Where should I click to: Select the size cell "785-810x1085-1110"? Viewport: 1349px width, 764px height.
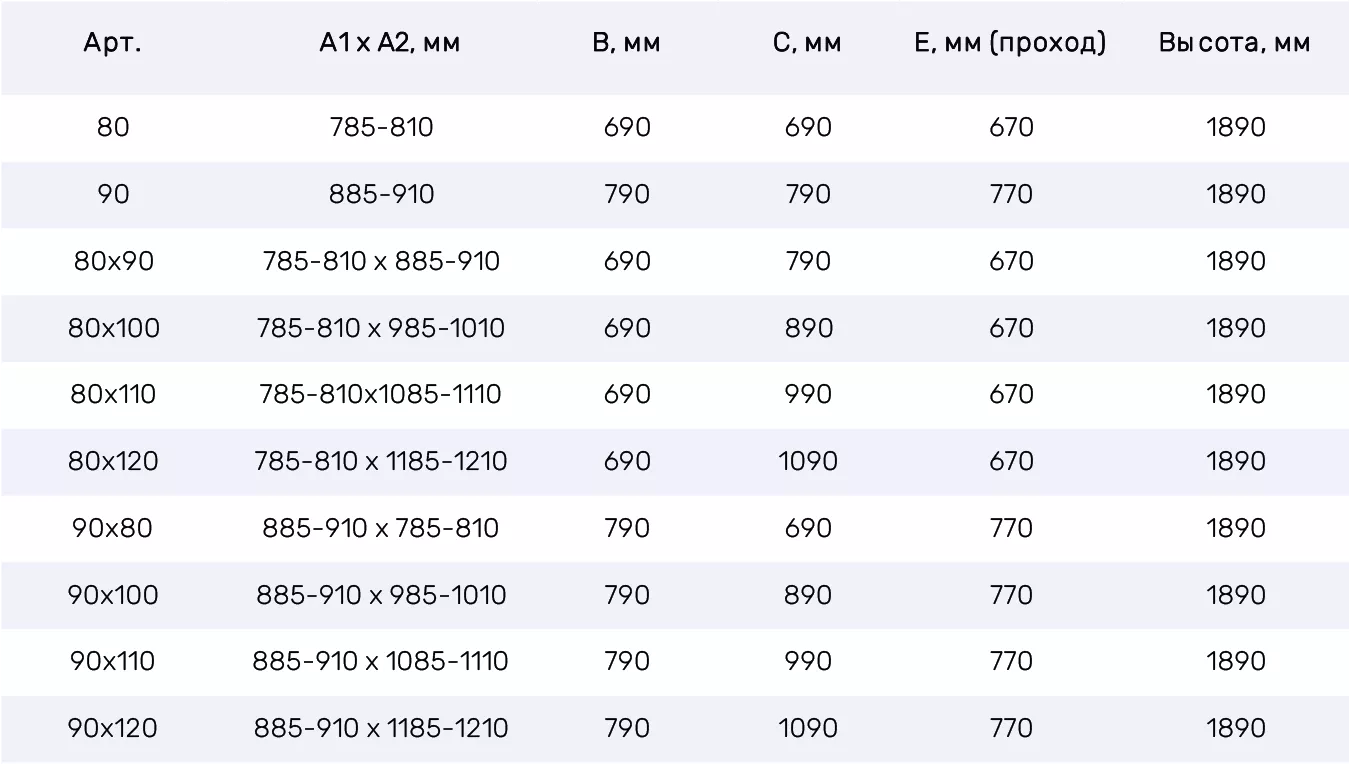[x=381, y=394]
